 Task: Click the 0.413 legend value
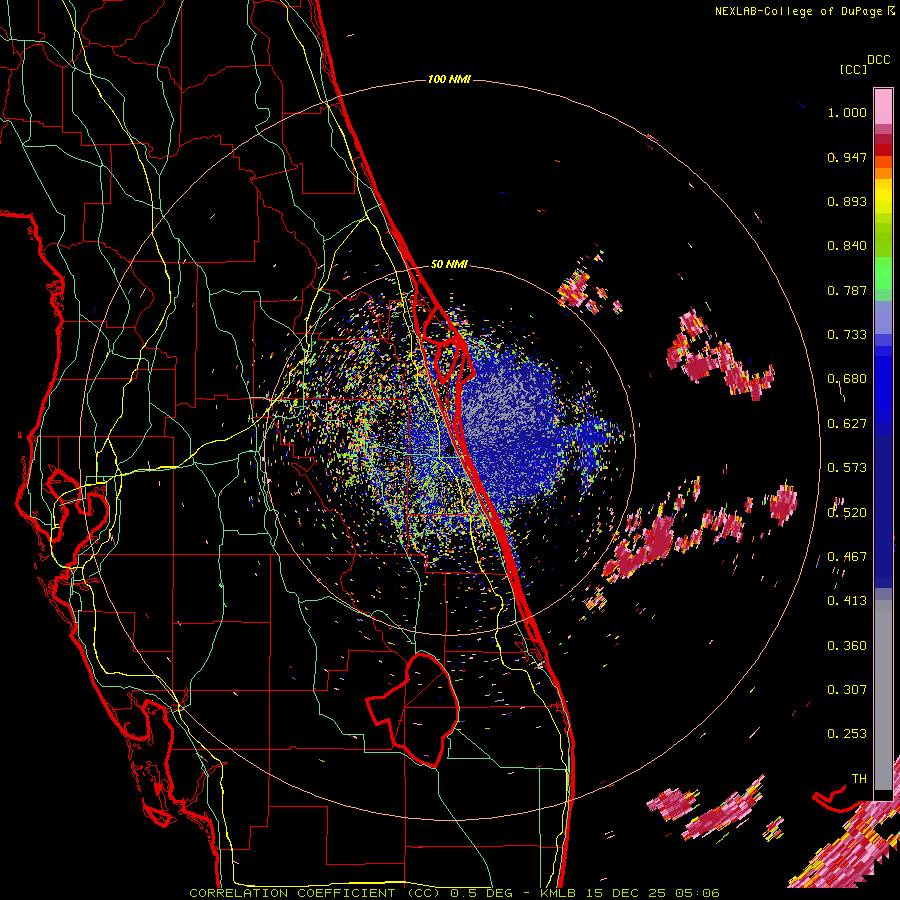847,601
